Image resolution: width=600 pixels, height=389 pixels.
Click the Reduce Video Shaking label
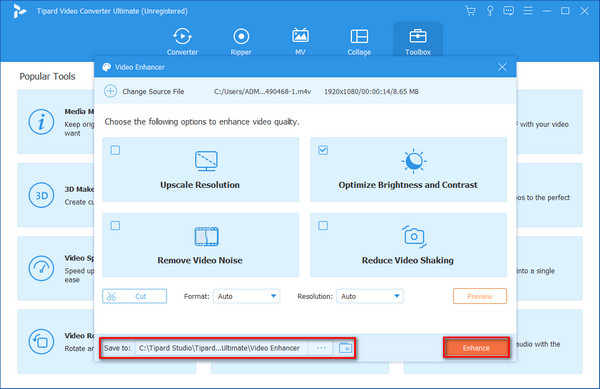[408, 260]
